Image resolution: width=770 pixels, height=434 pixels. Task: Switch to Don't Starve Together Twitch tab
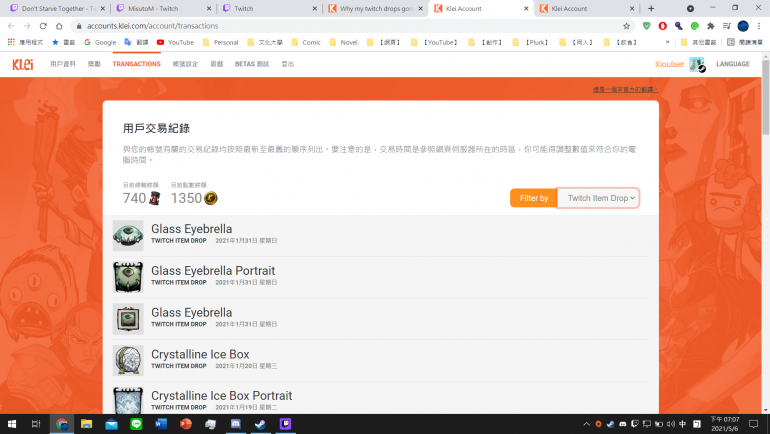(x=56, y=8)
